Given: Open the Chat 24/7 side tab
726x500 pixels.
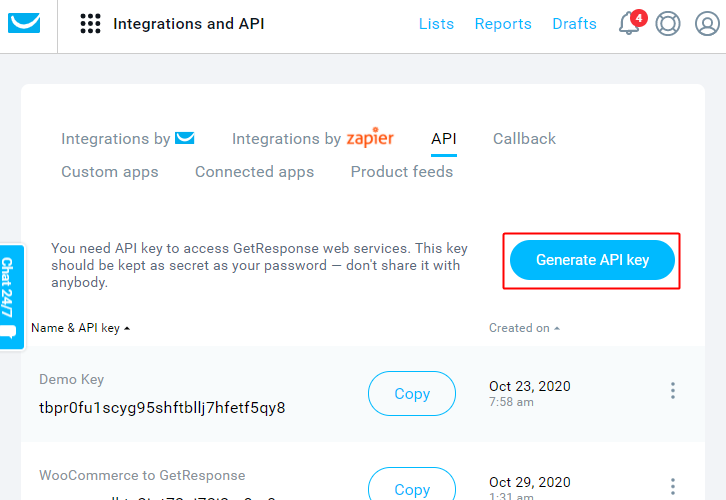Looking at the screenshot, I should [x=11, y=297].
